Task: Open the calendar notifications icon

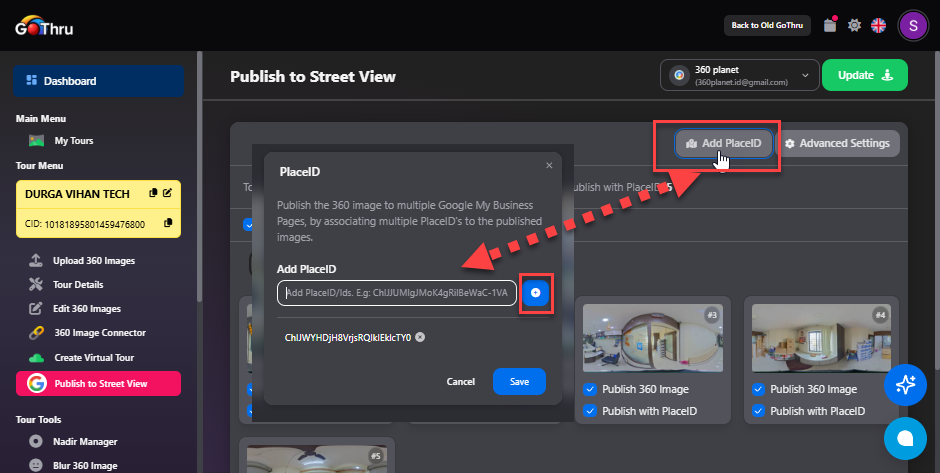Action: click(x=829, y=26)
